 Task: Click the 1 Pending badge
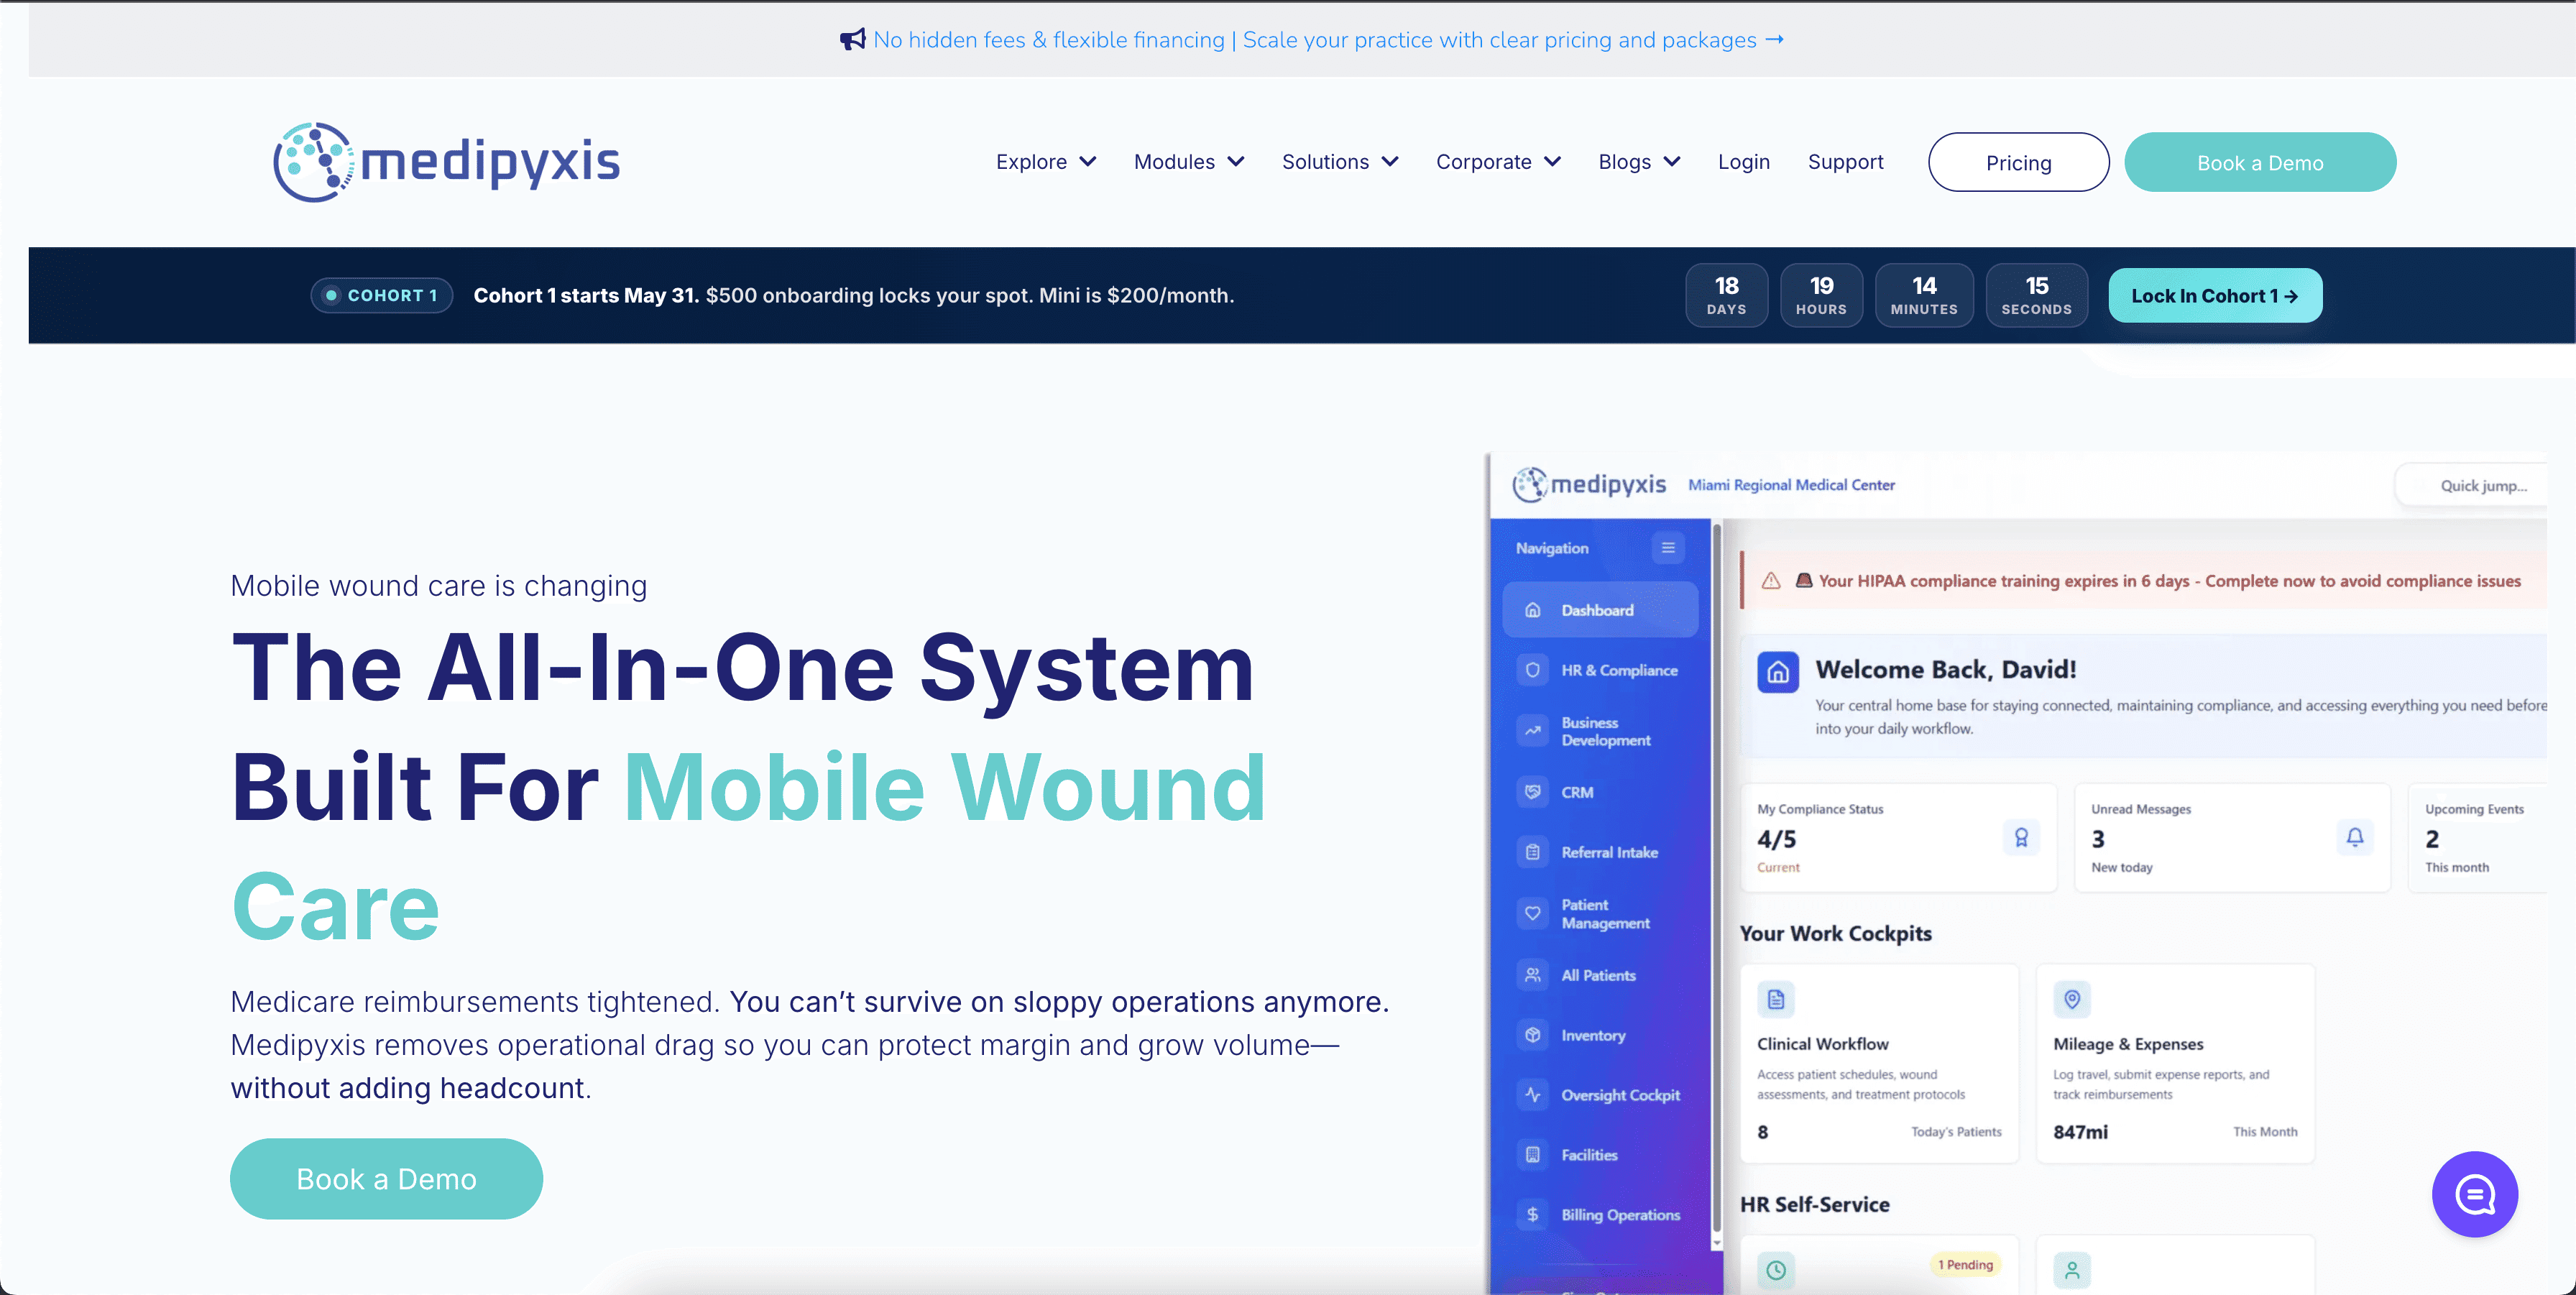(1965, 1264)
